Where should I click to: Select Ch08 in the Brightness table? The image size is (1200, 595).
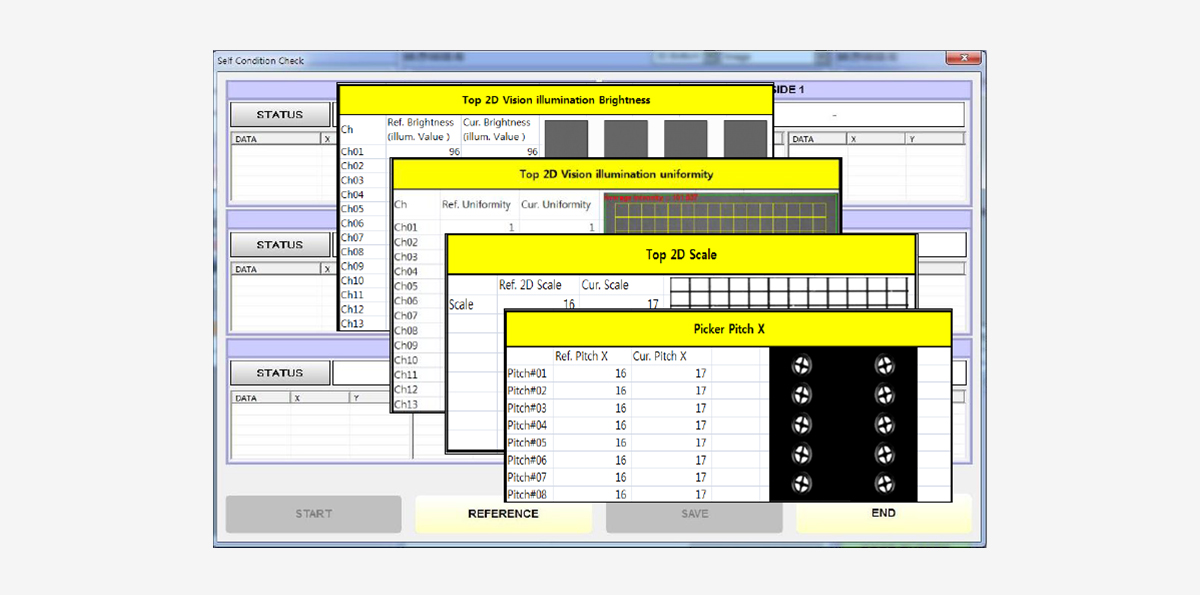coord(352,252)
